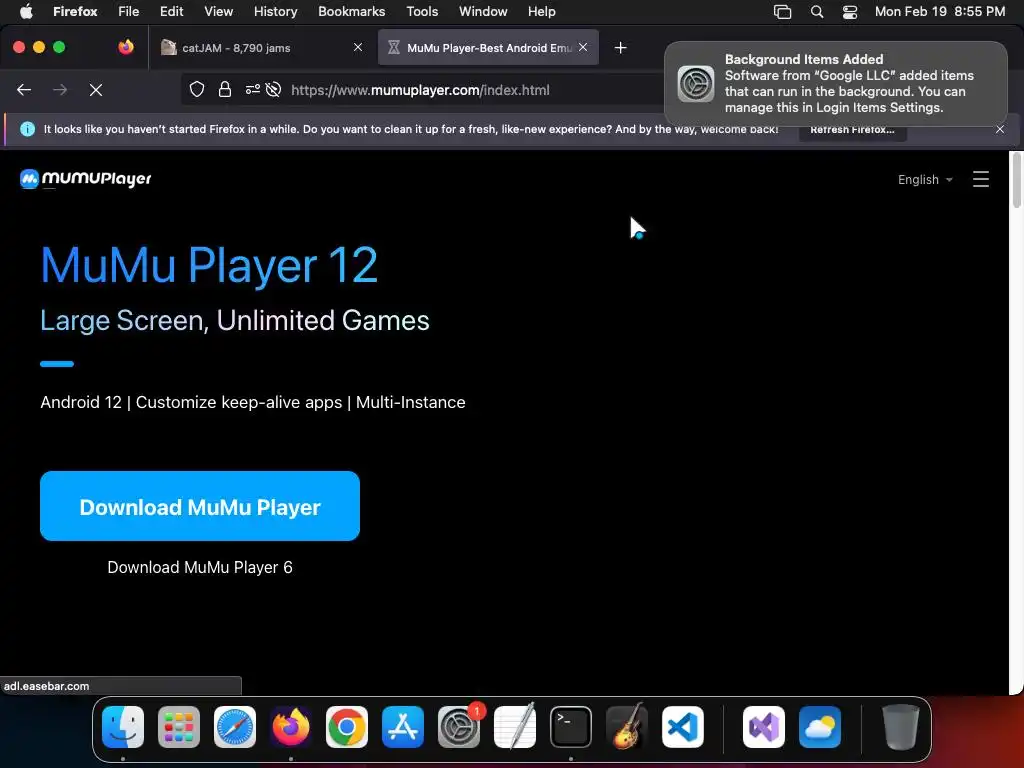Viewport: 1024px width, 768px height.
Task: Focus the mumuplayer.com address bar
Action: coord(421,90)
